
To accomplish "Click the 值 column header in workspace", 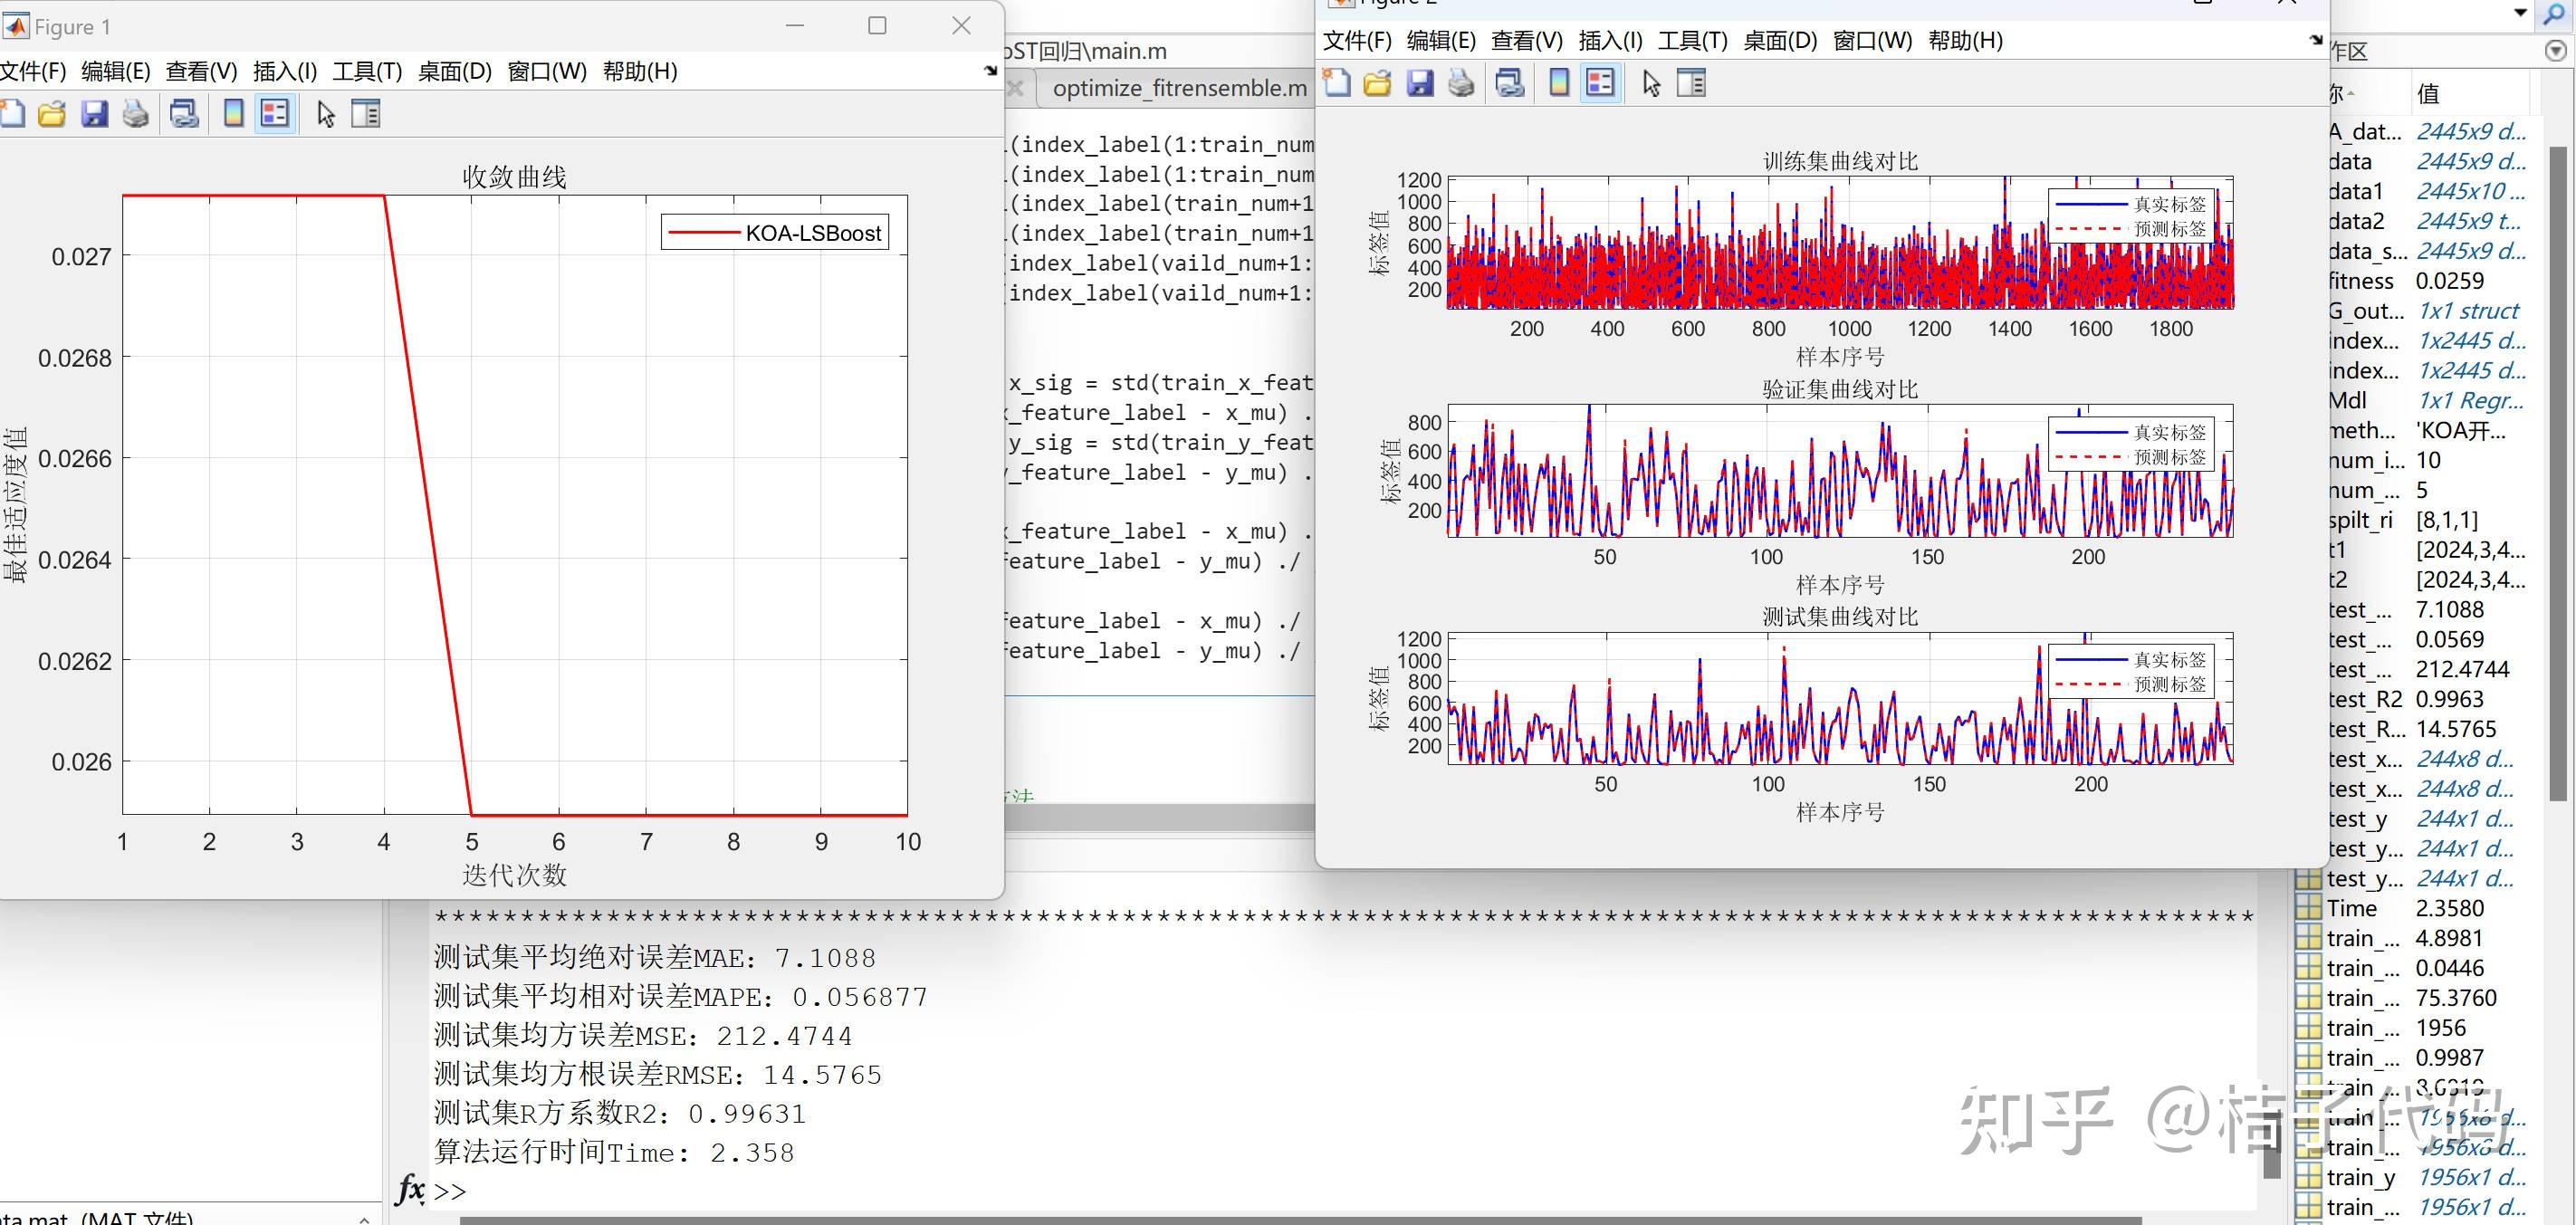I will (x=2429, y=94).
